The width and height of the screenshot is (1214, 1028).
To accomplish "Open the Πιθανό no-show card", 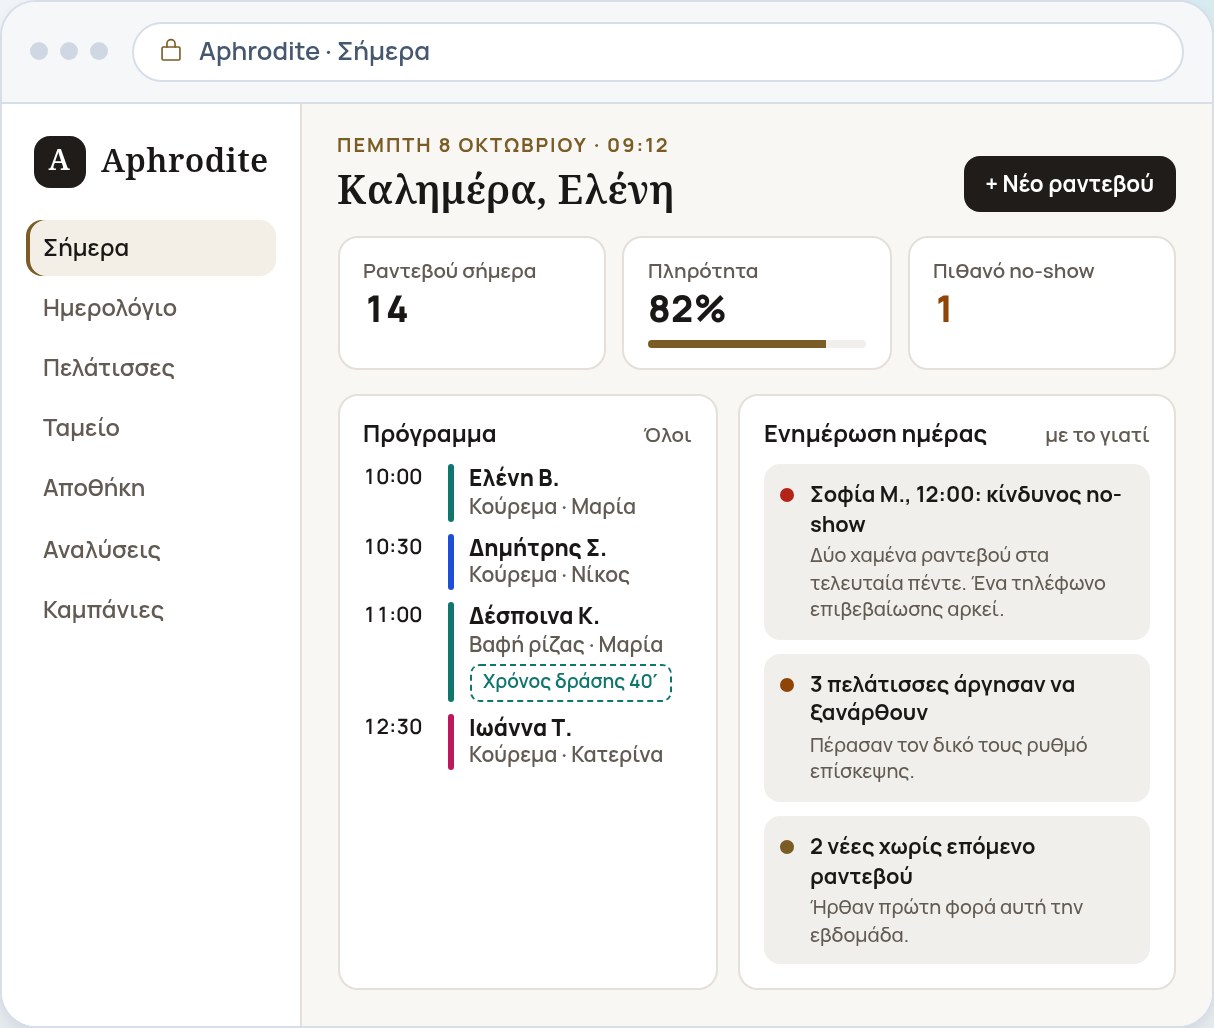I will (1041, 303).
